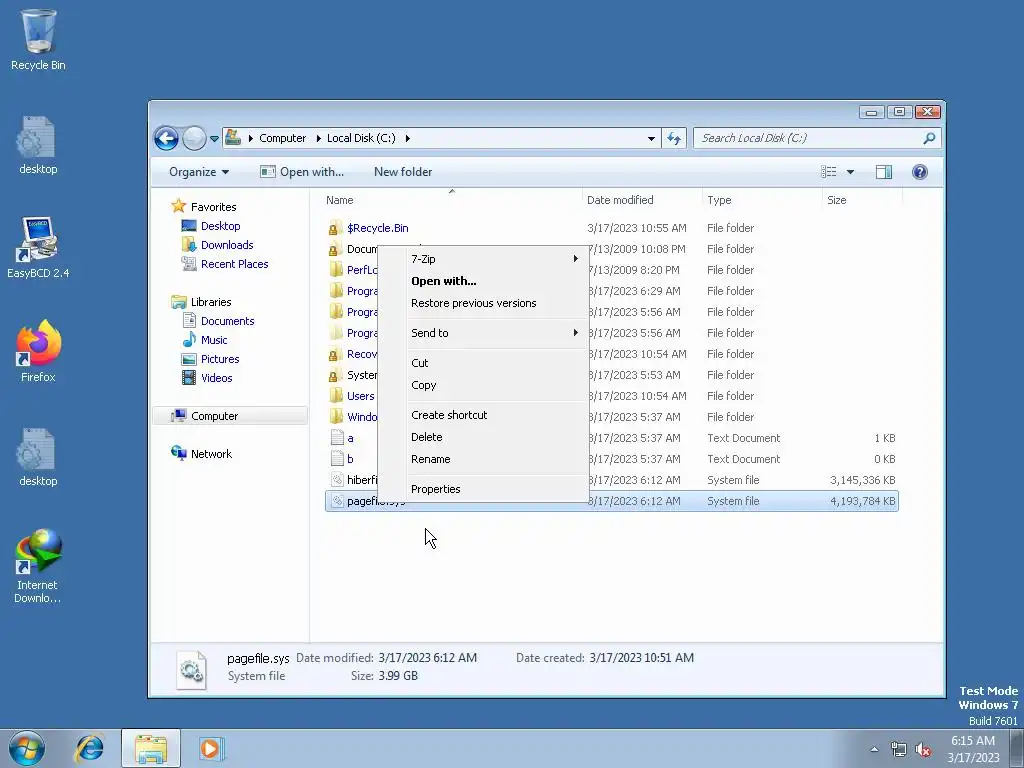This screenshot has width=1024, height=768.
Task: Select the hiberfil.sys file icon
Action: (337, 480)
